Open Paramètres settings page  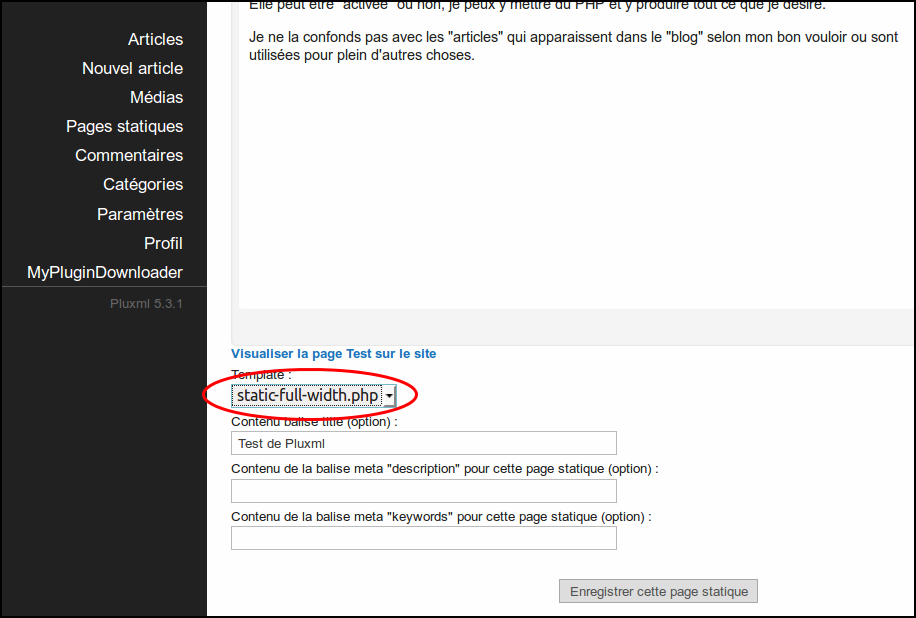pos(140,215)
